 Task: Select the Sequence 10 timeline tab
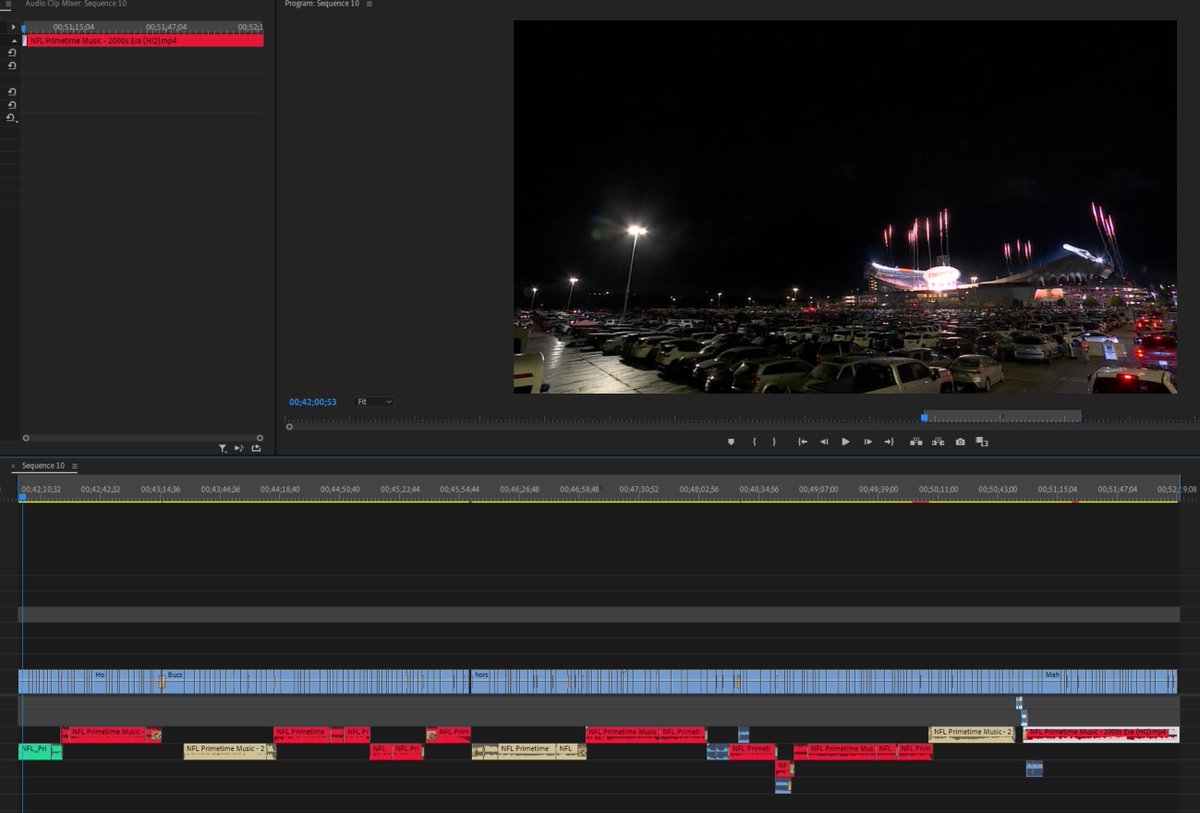(x=43, y=466)
